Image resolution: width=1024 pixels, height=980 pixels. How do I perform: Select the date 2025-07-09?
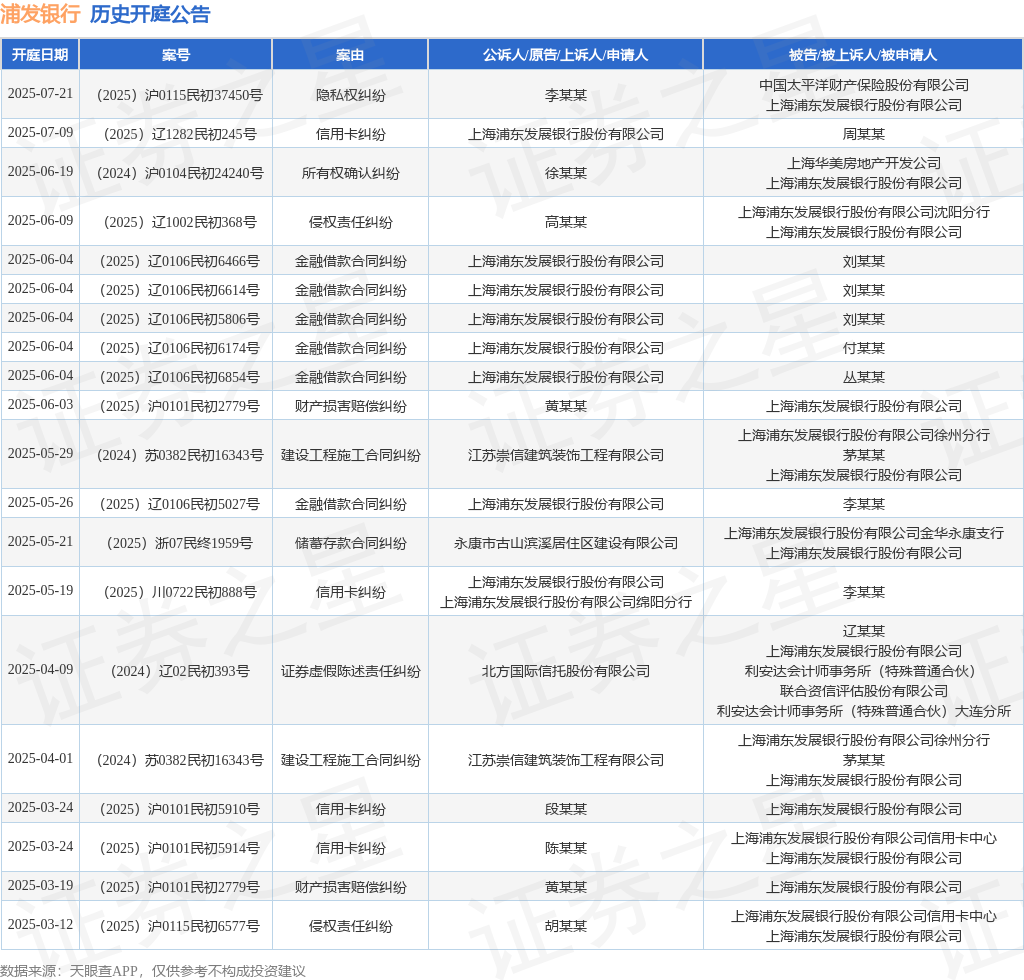[x=40, y=133]
